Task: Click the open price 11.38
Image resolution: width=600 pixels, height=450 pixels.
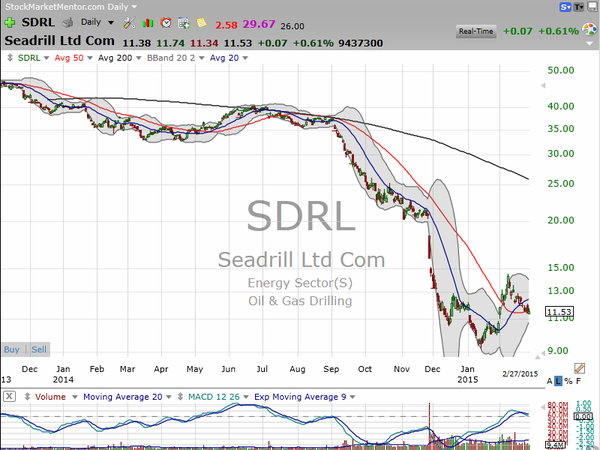Action: pos(137,43)
